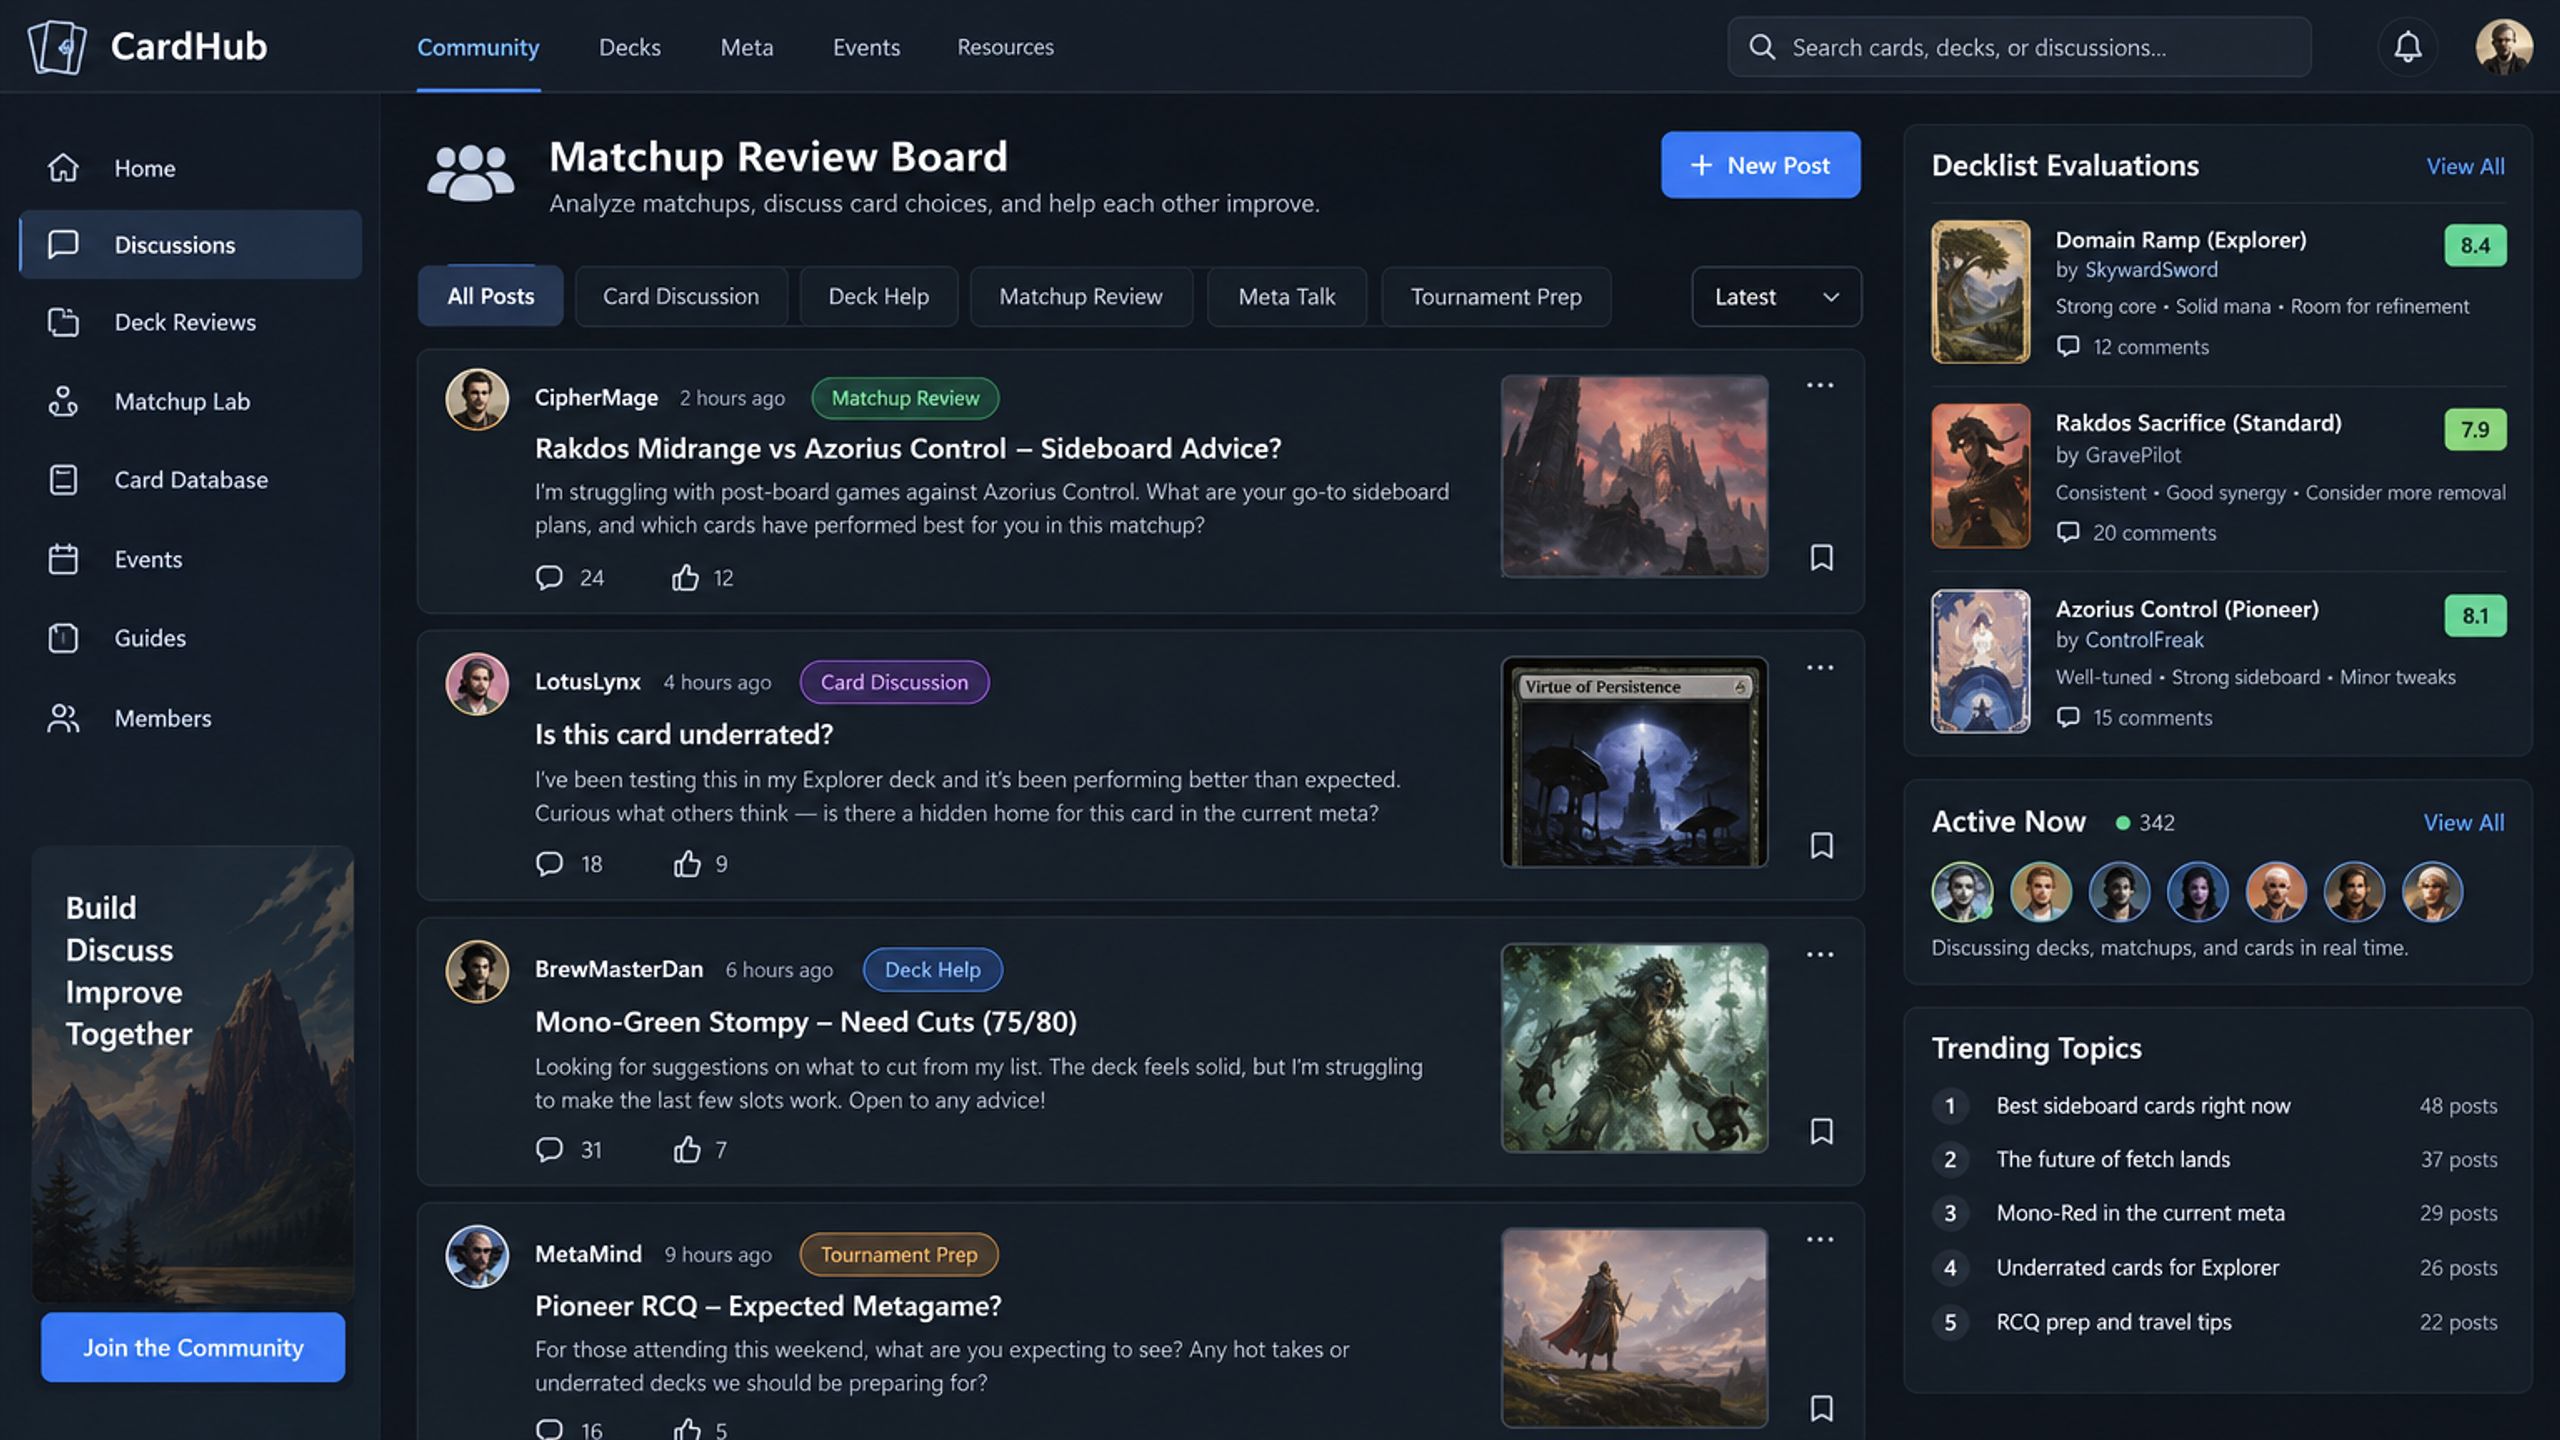
Task: Open Members in sidebar
Action: tap(190, 718)
